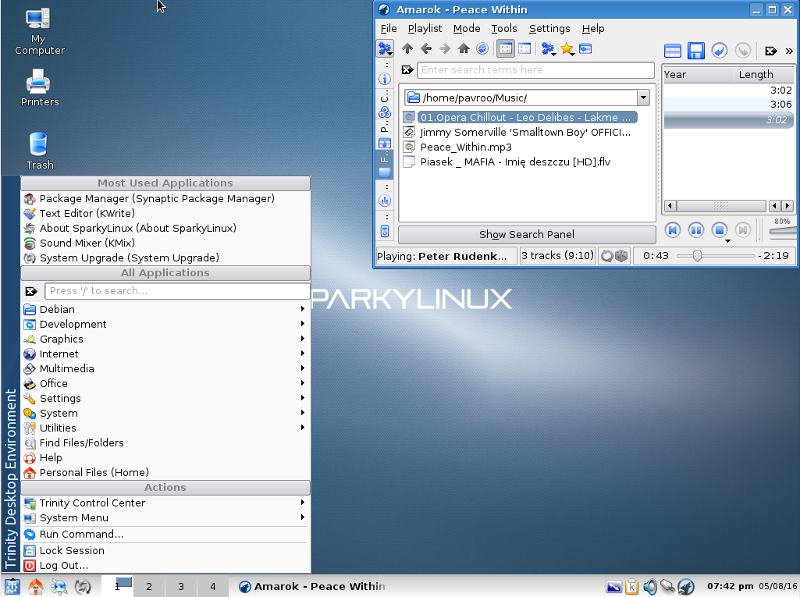Open the media device sidebar tab
The width and height of the screenshot is (800, 597).
tap(385, 227)
